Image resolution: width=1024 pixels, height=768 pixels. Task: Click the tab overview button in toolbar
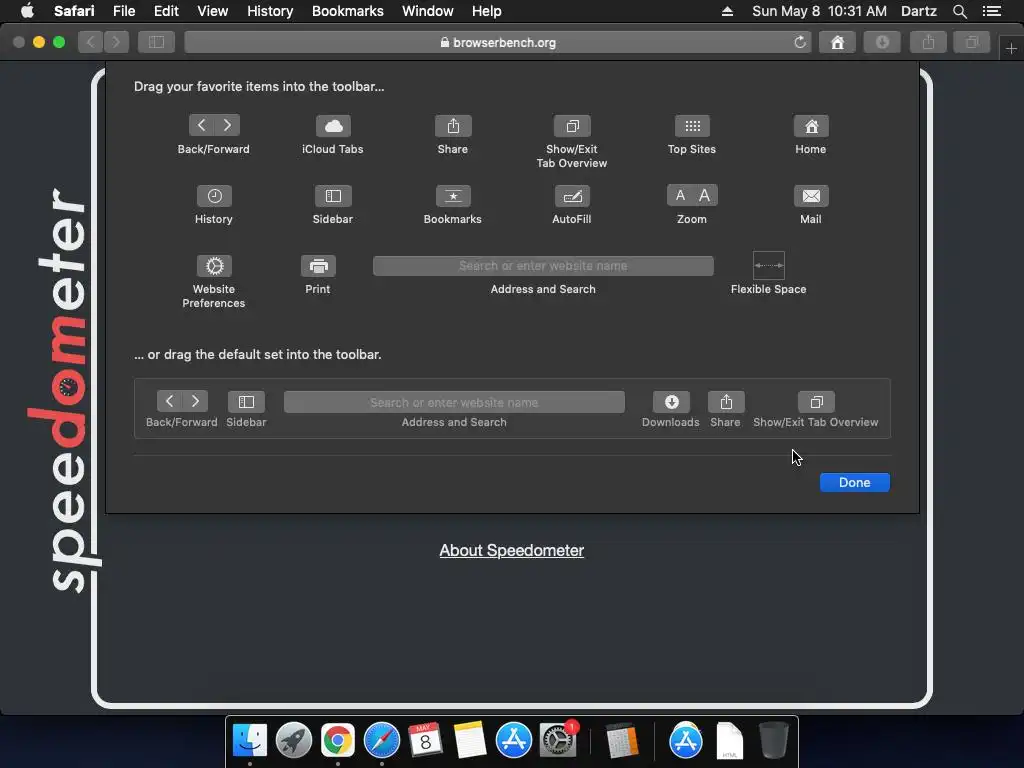(972, 42)
